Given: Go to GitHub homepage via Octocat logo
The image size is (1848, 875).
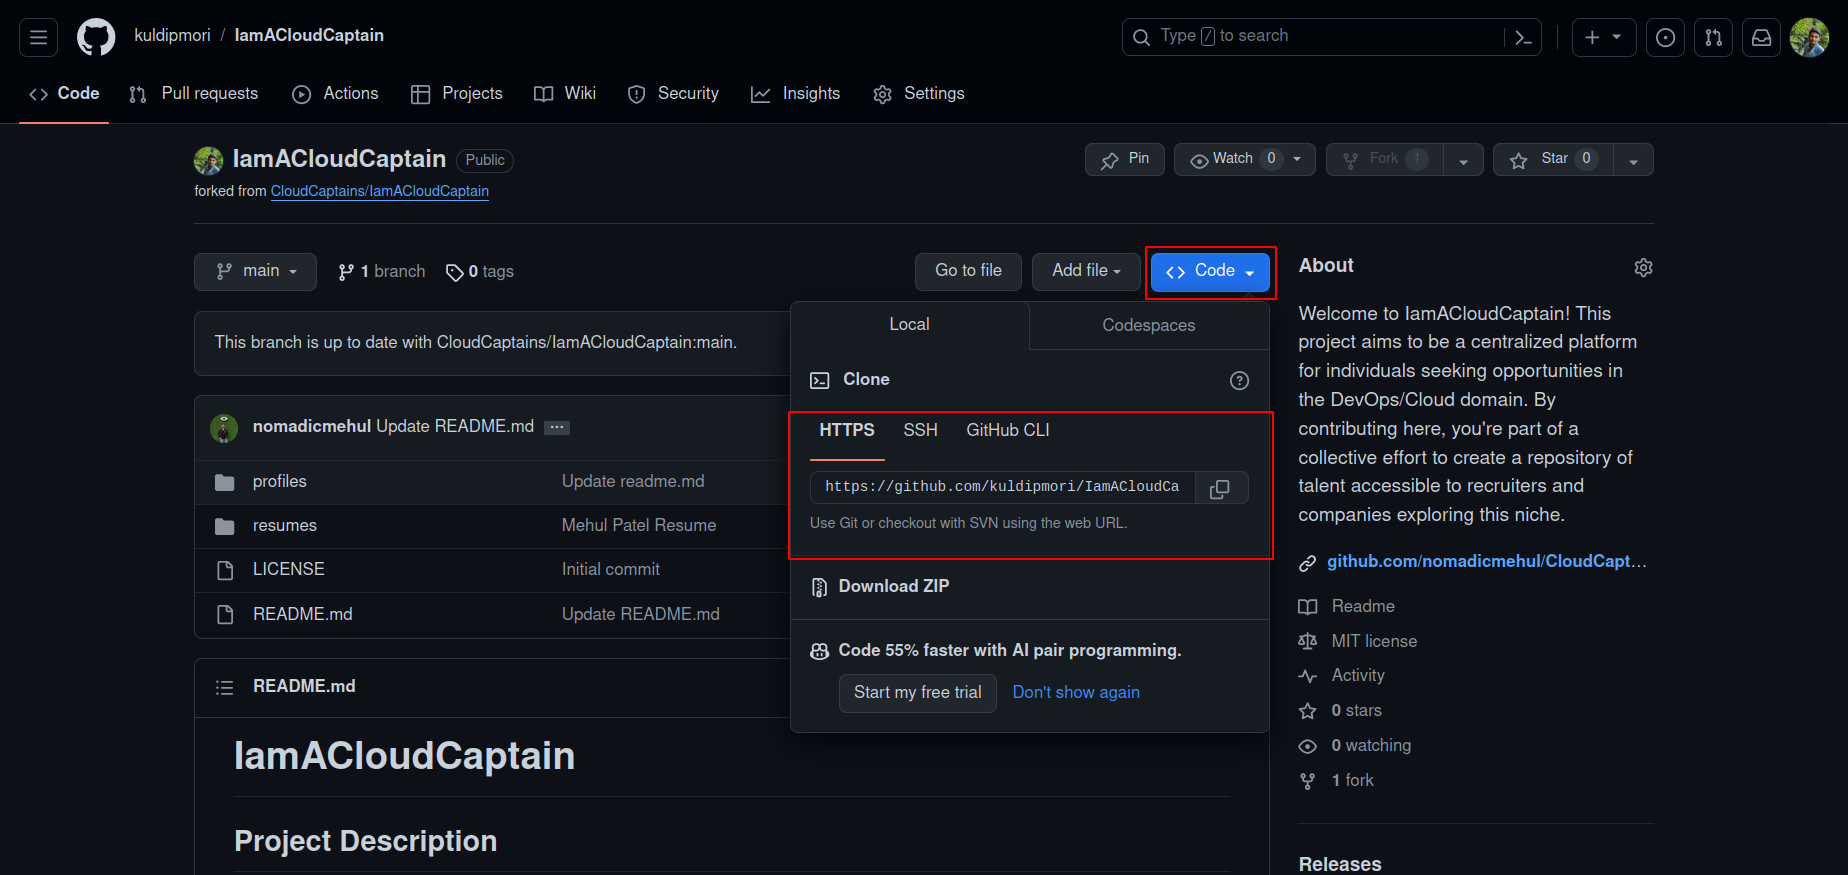Looking at the screenshot, I should (96, 37).
